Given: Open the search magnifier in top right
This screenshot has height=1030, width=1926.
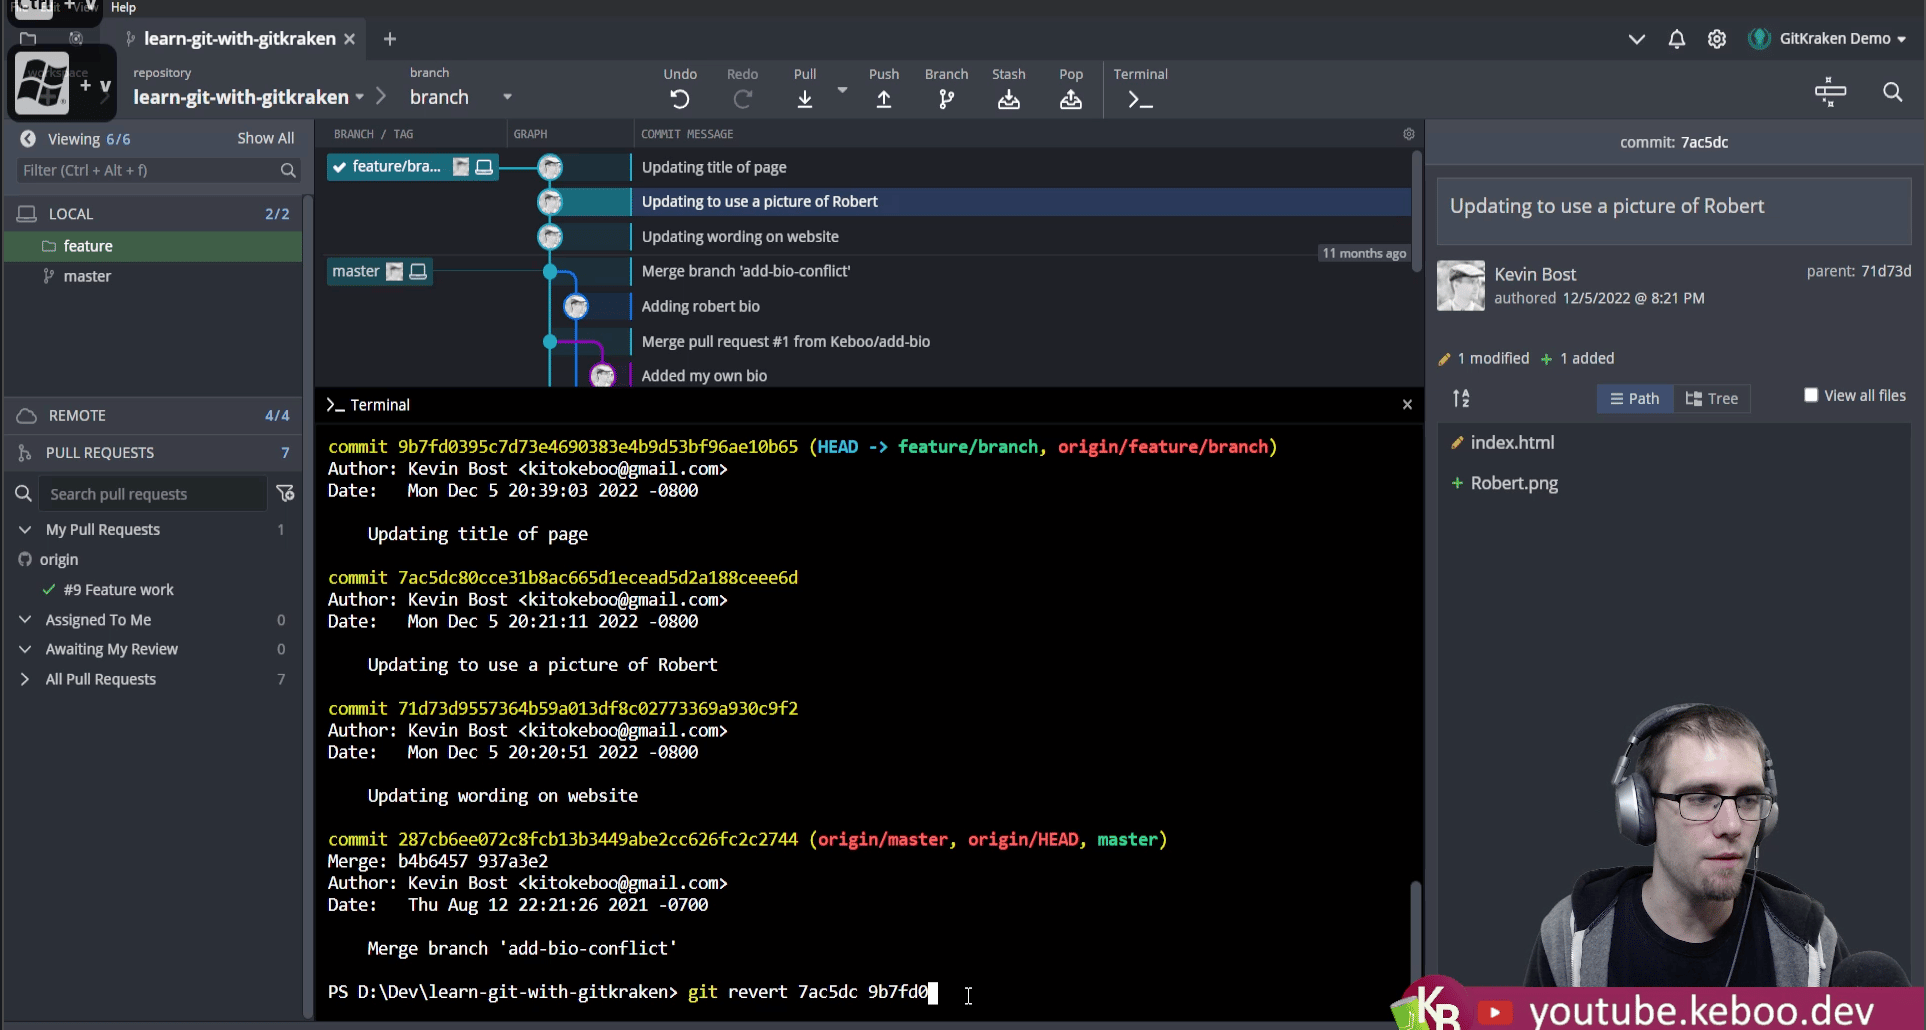Looking at the screenshot, I should tap(1892, 92).
